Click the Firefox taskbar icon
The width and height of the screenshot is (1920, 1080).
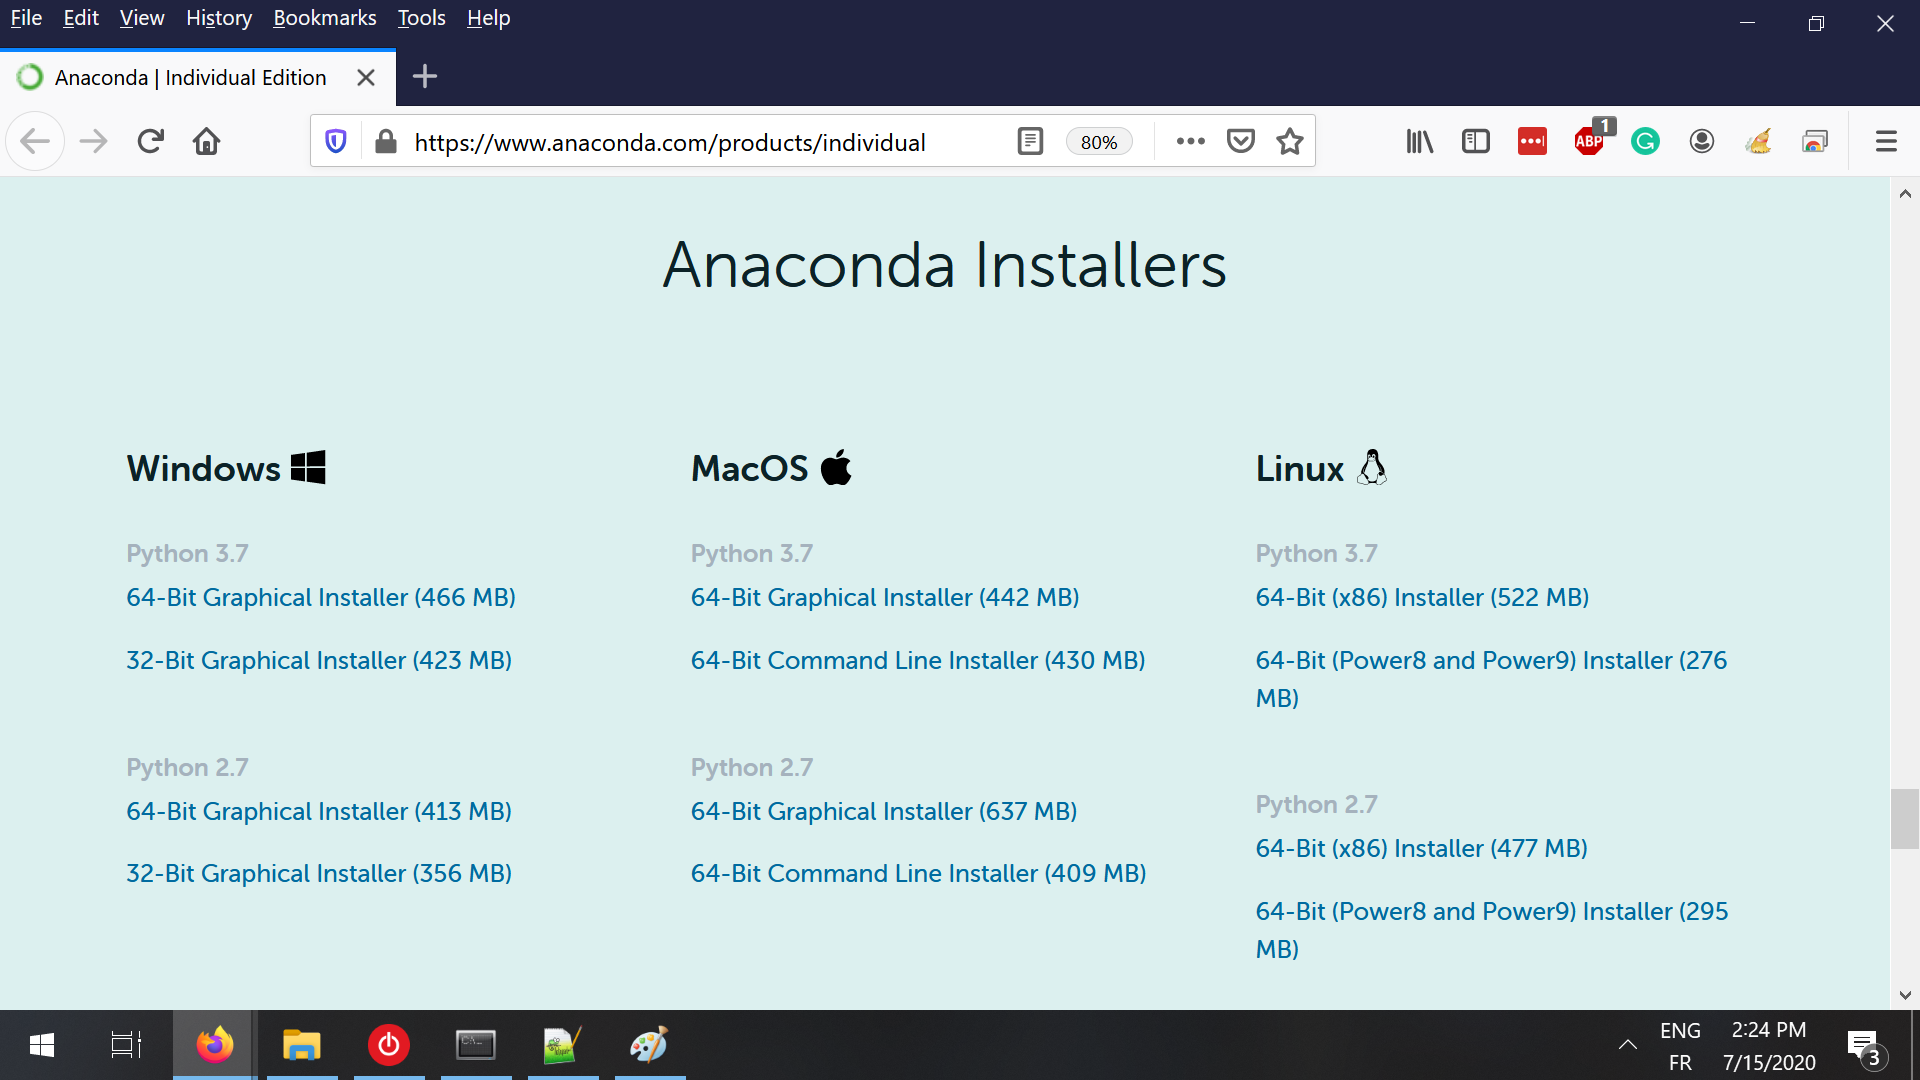[x=214, y=1045]
